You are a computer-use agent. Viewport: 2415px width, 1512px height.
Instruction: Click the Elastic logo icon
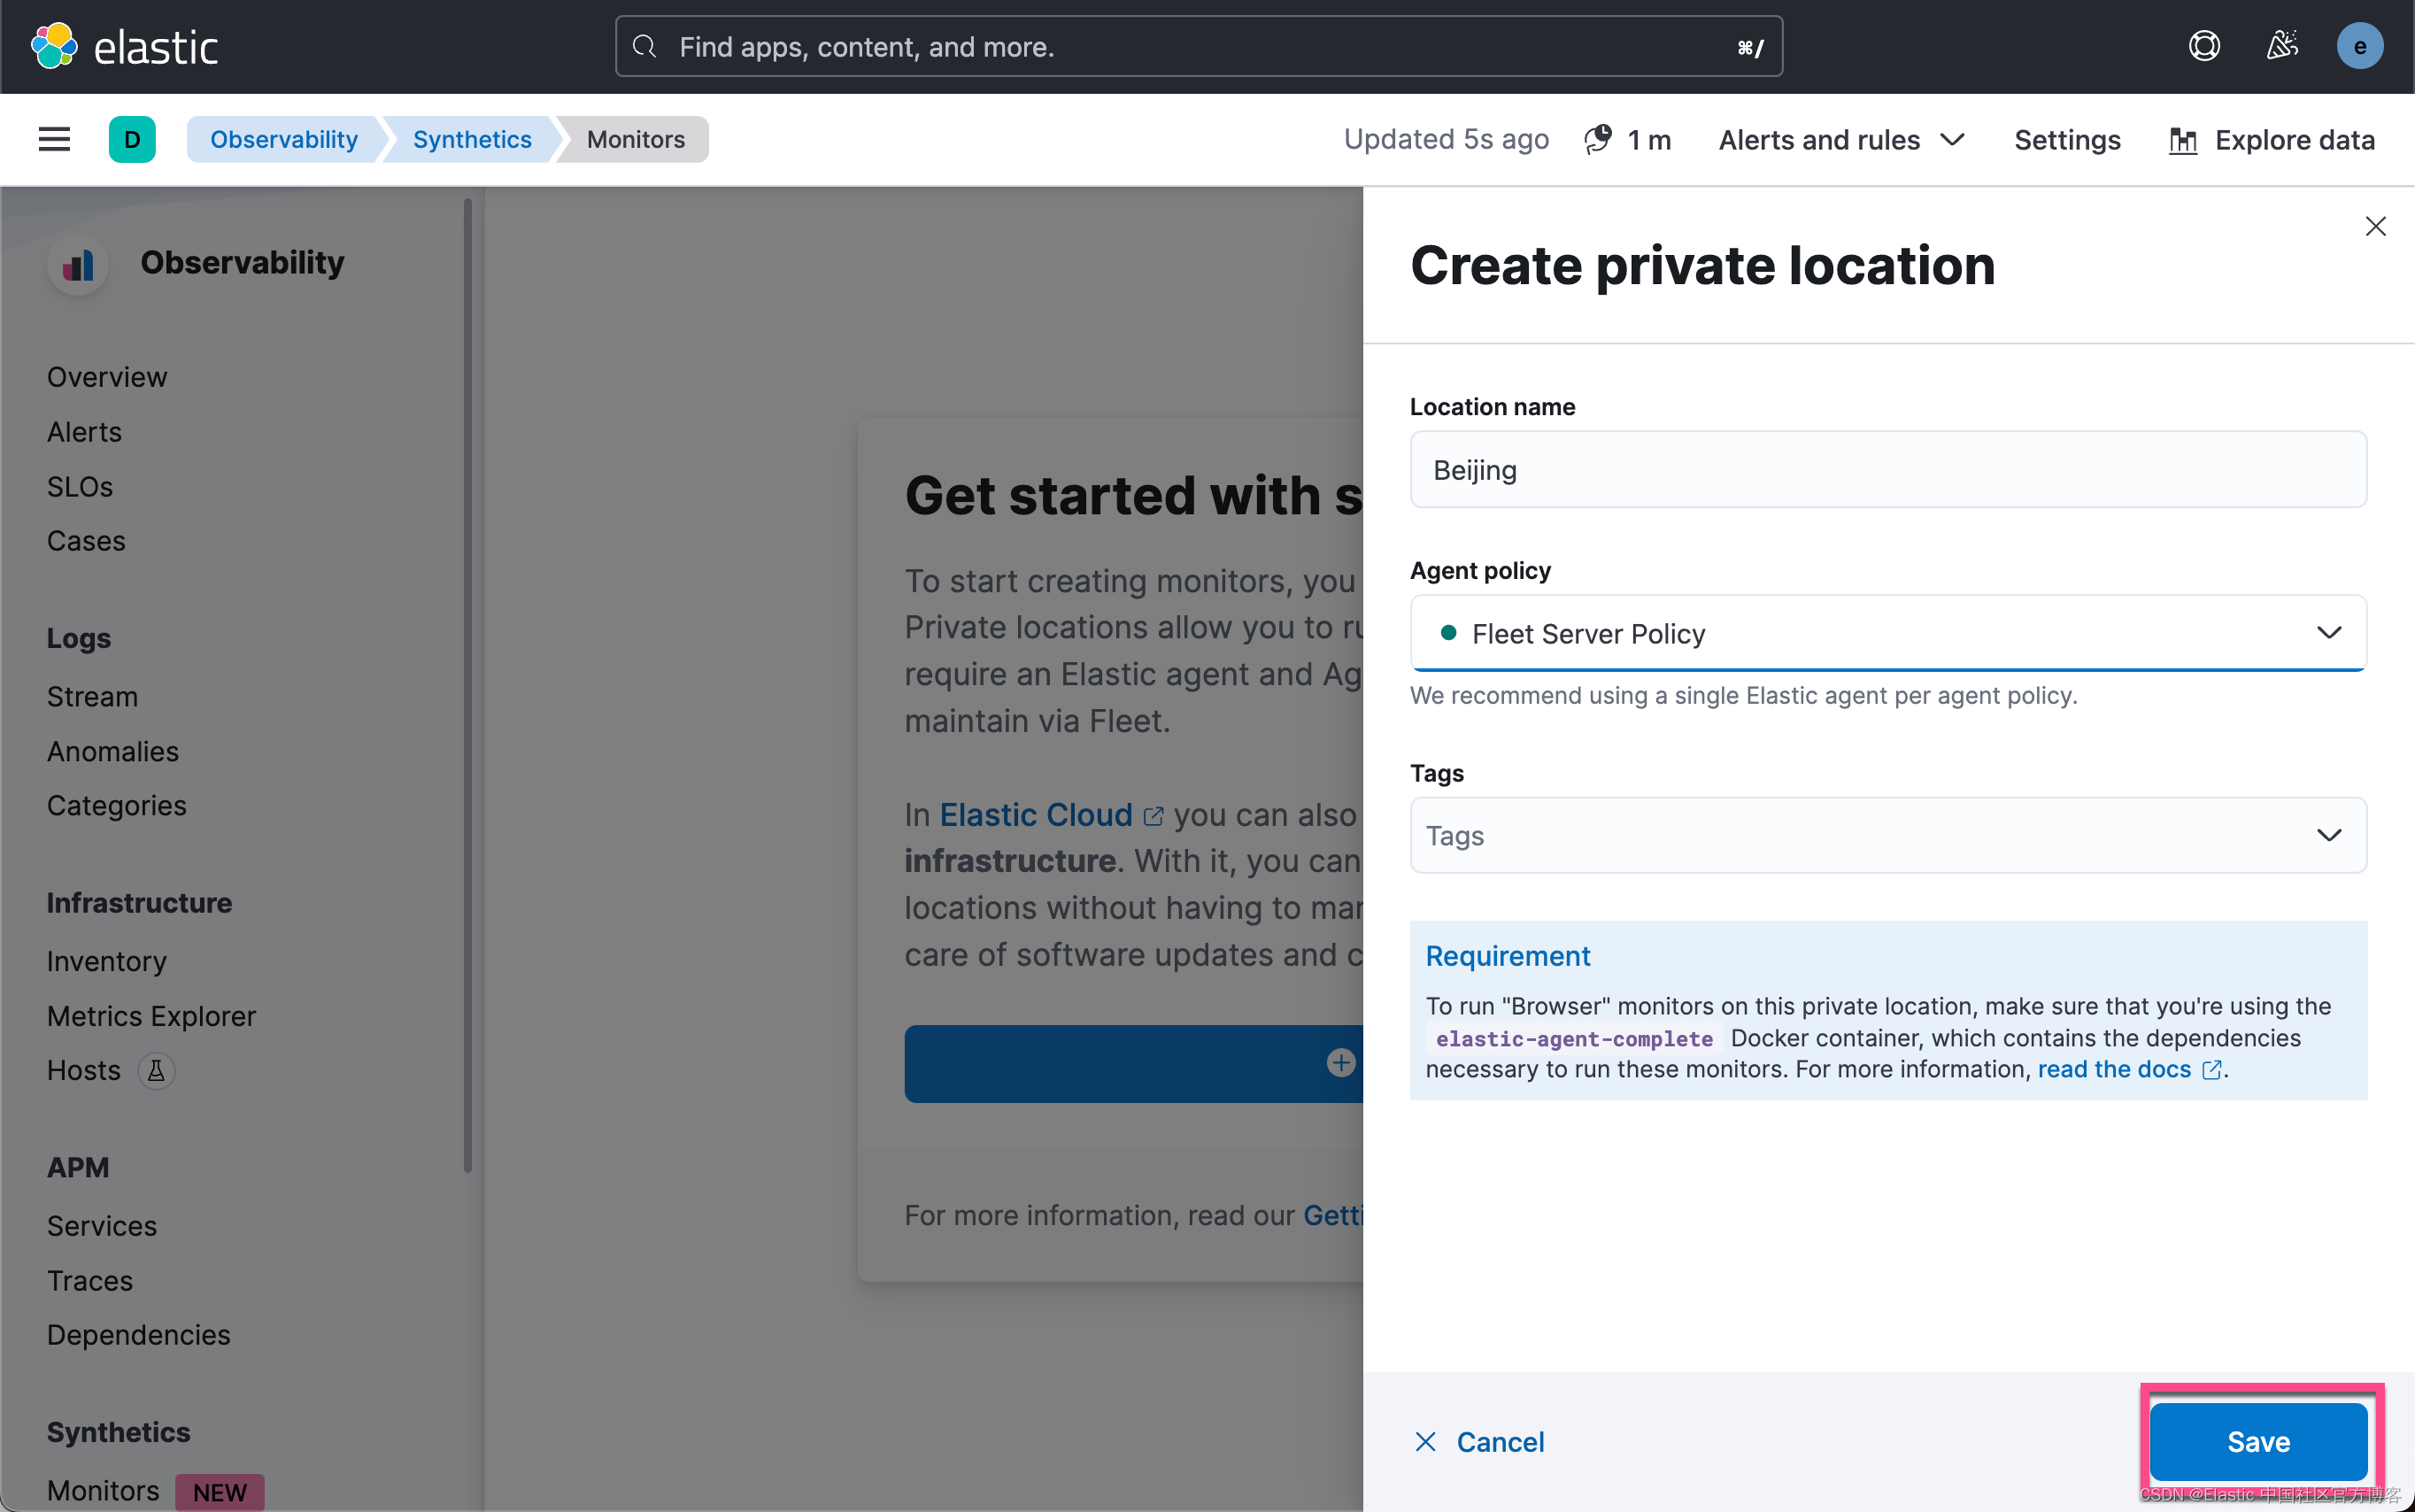[54, 46]
